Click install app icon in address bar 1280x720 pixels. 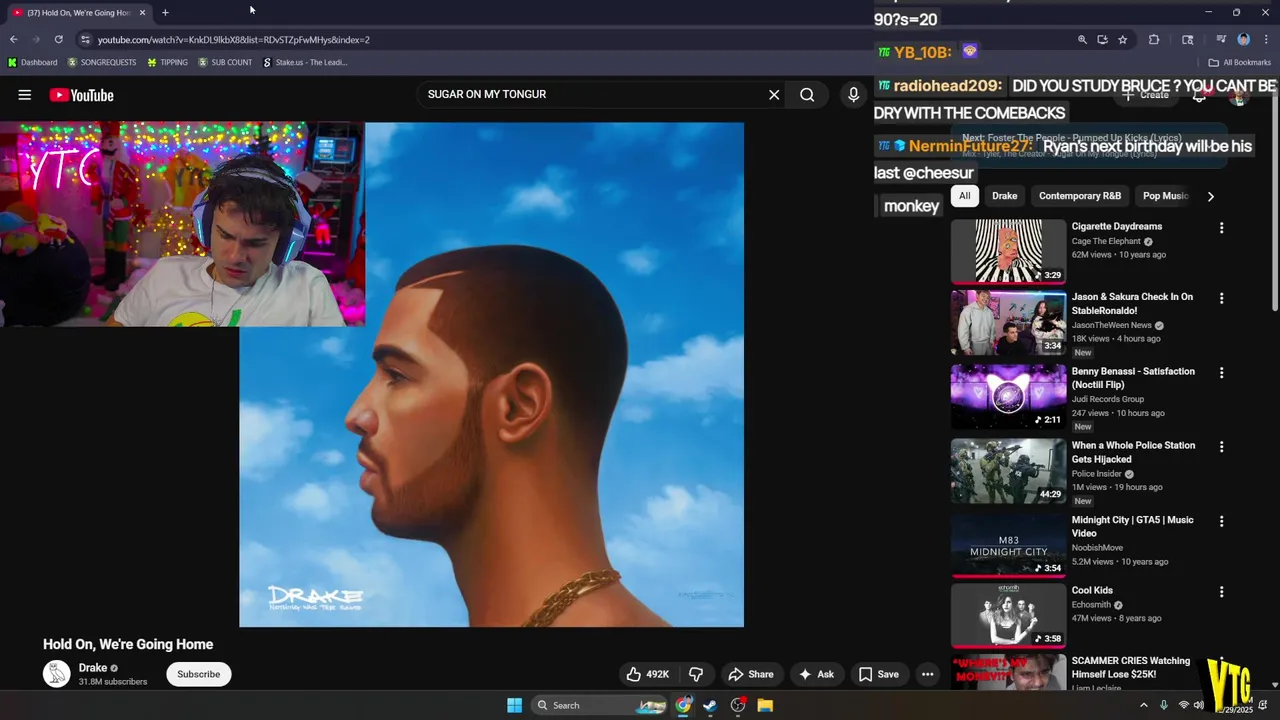coord(1102,39)
